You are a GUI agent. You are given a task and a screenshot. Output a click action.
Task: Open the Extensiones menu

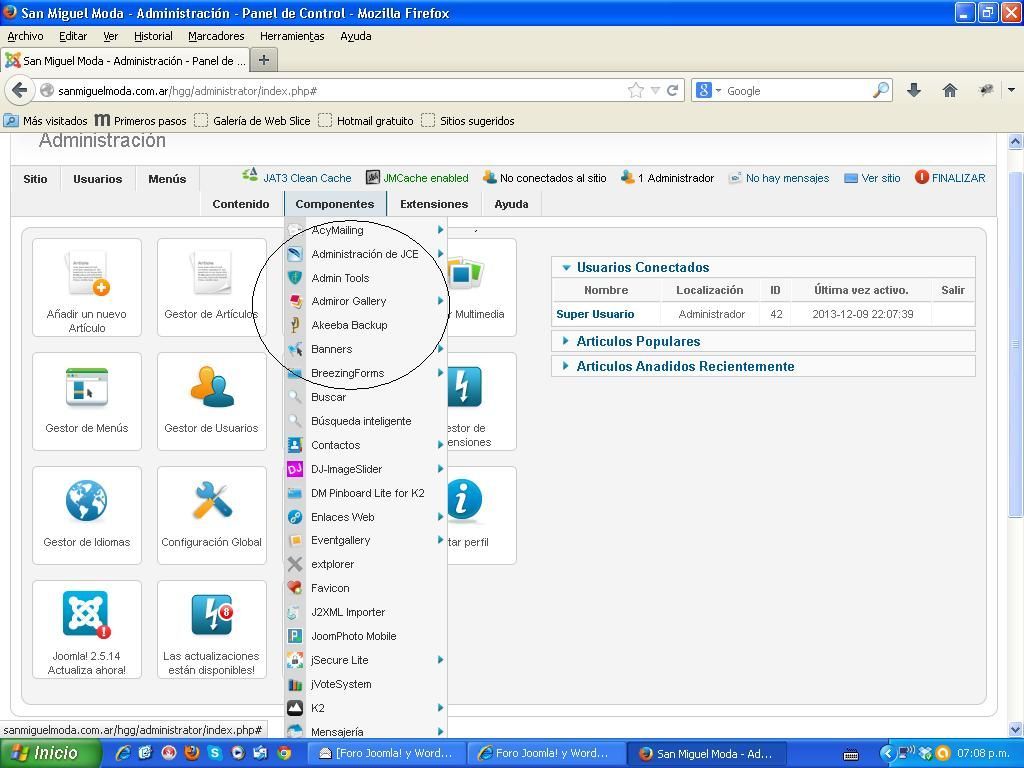(x=434, y=204)
